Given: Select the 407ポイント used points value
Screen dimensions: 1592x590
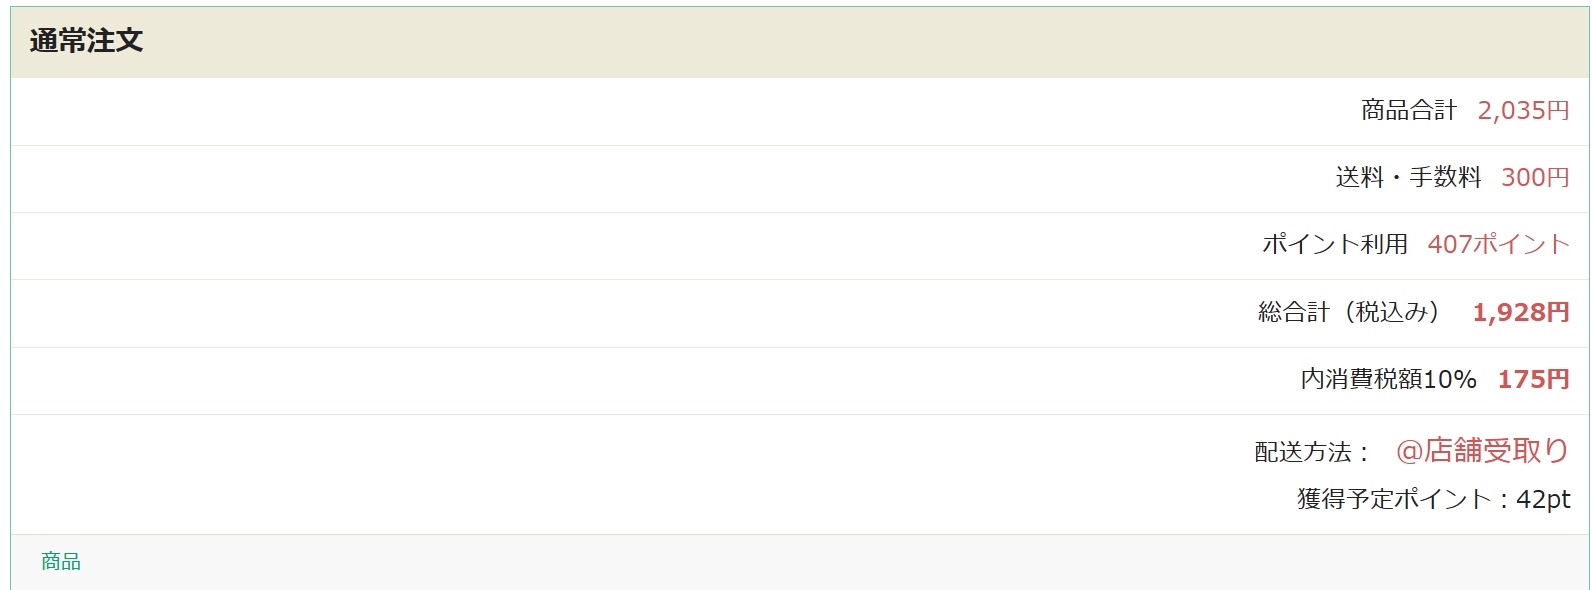Looking at the screenshot, I should coord(1498,244).
